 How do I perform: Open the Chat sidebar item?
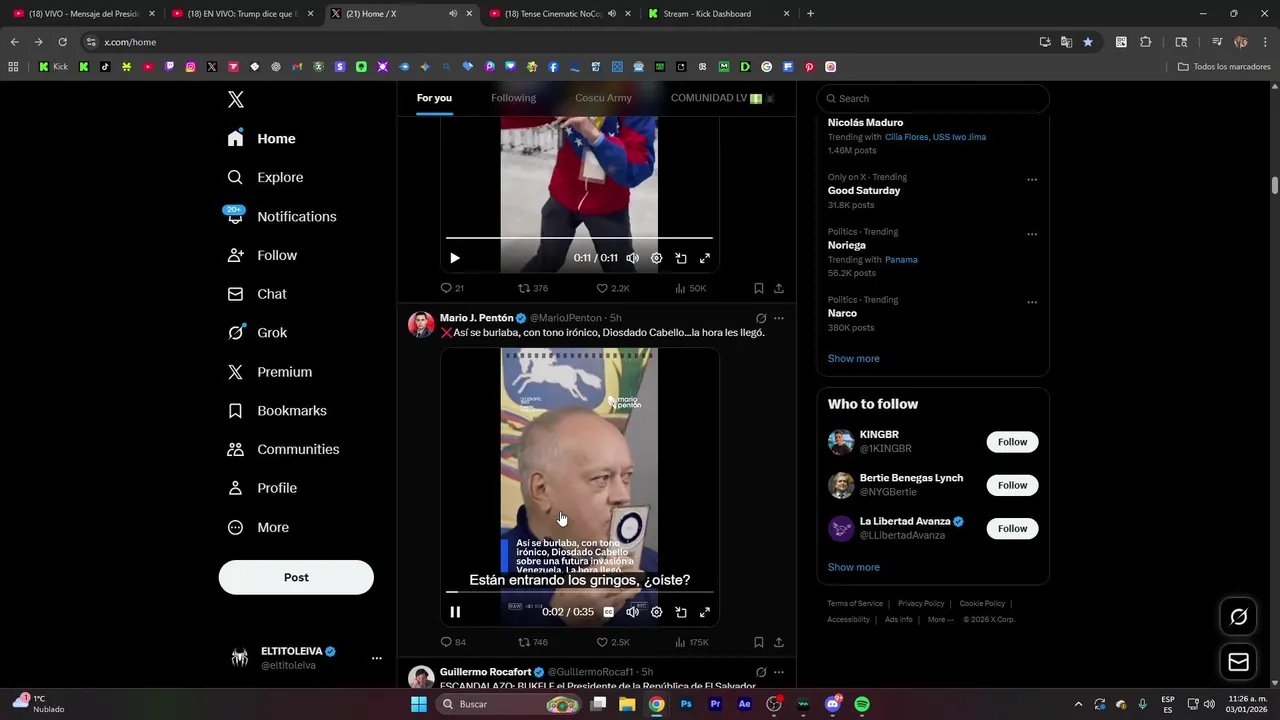[x=257, y=294]
